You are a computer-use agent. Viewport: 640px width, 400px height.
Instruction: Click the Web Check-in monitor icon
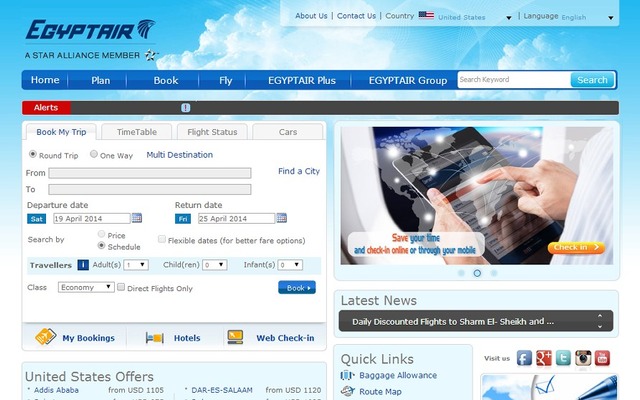click(235, 337)
